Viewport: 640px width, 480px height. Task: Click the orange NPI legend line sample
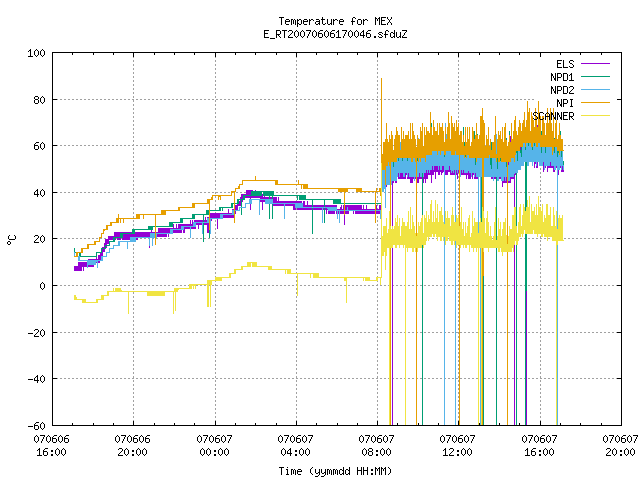(x=595, y=103)
